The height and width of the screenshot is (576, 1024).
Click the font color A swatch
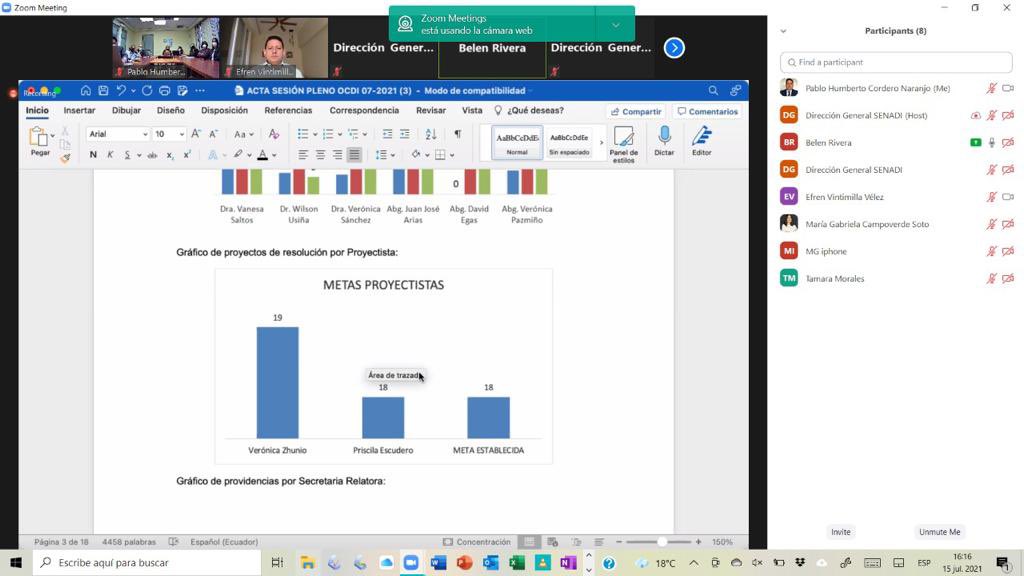click(x=263, y=155)
